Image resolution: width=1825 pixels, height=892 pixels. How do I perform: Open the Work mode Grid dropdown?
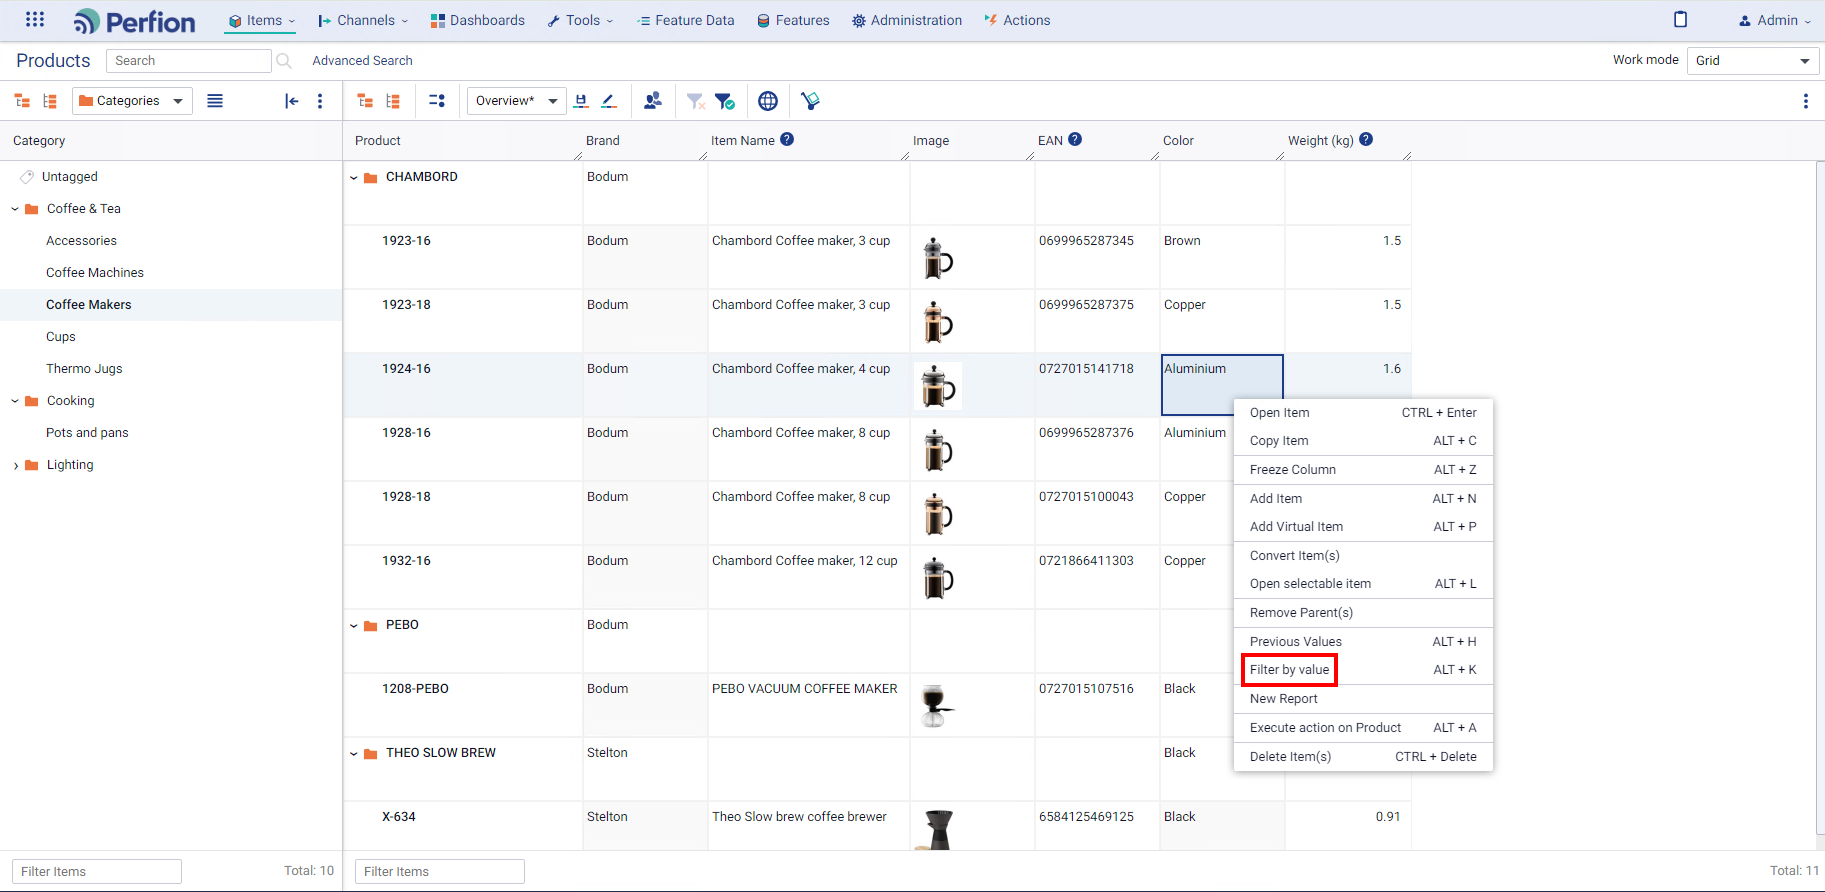coord(1753,61)
